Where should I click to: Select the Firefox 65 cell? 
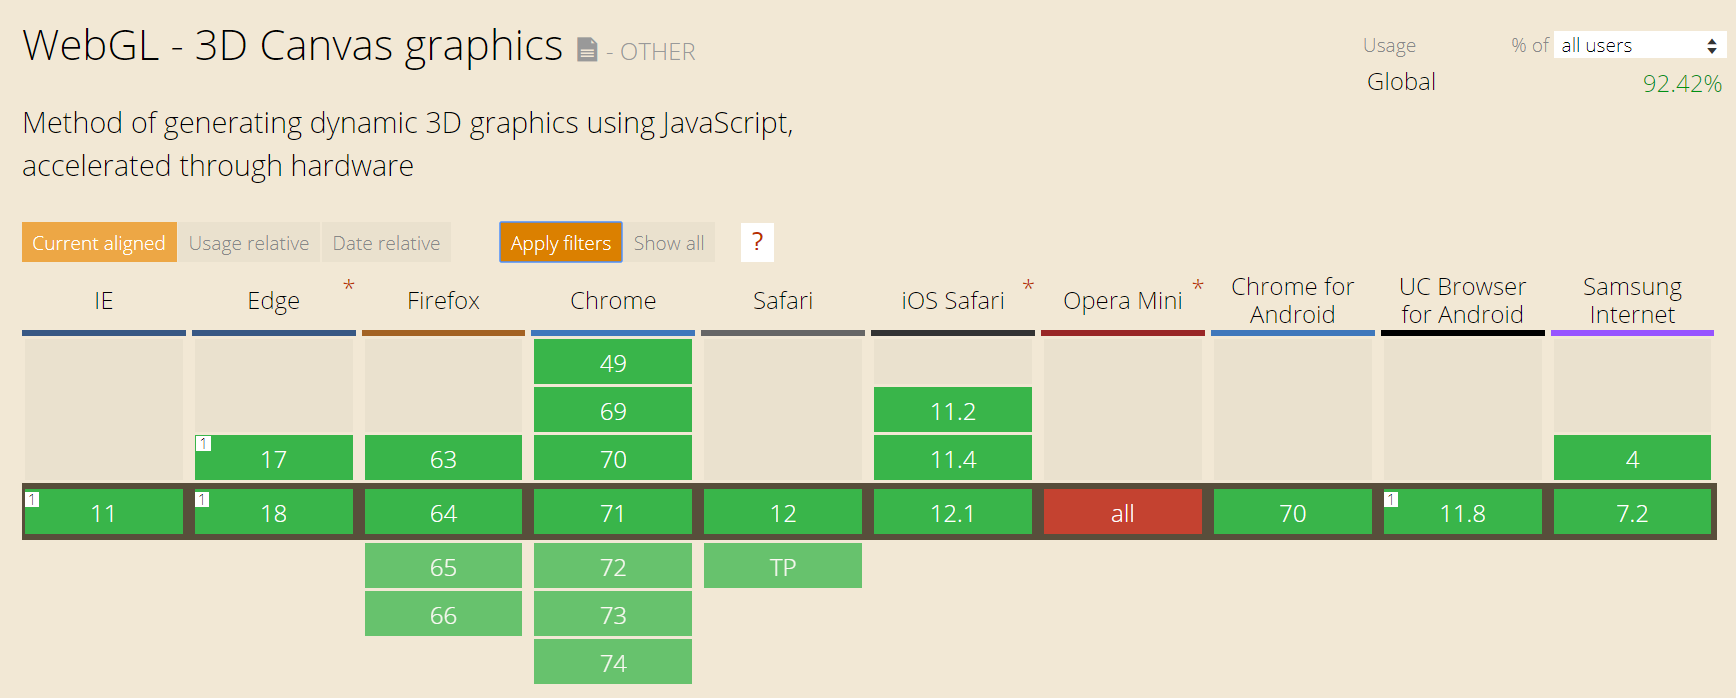coord(443,566)
